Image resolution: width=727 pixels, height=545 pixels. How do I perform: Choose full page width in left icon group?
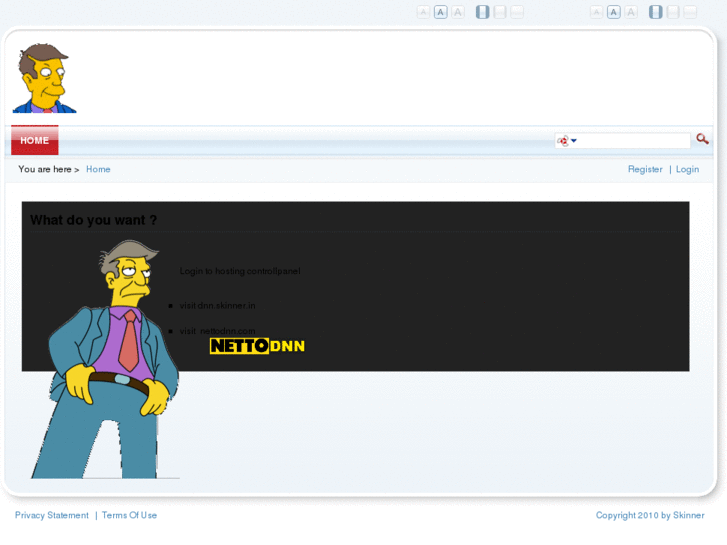(x=517, y=12)
